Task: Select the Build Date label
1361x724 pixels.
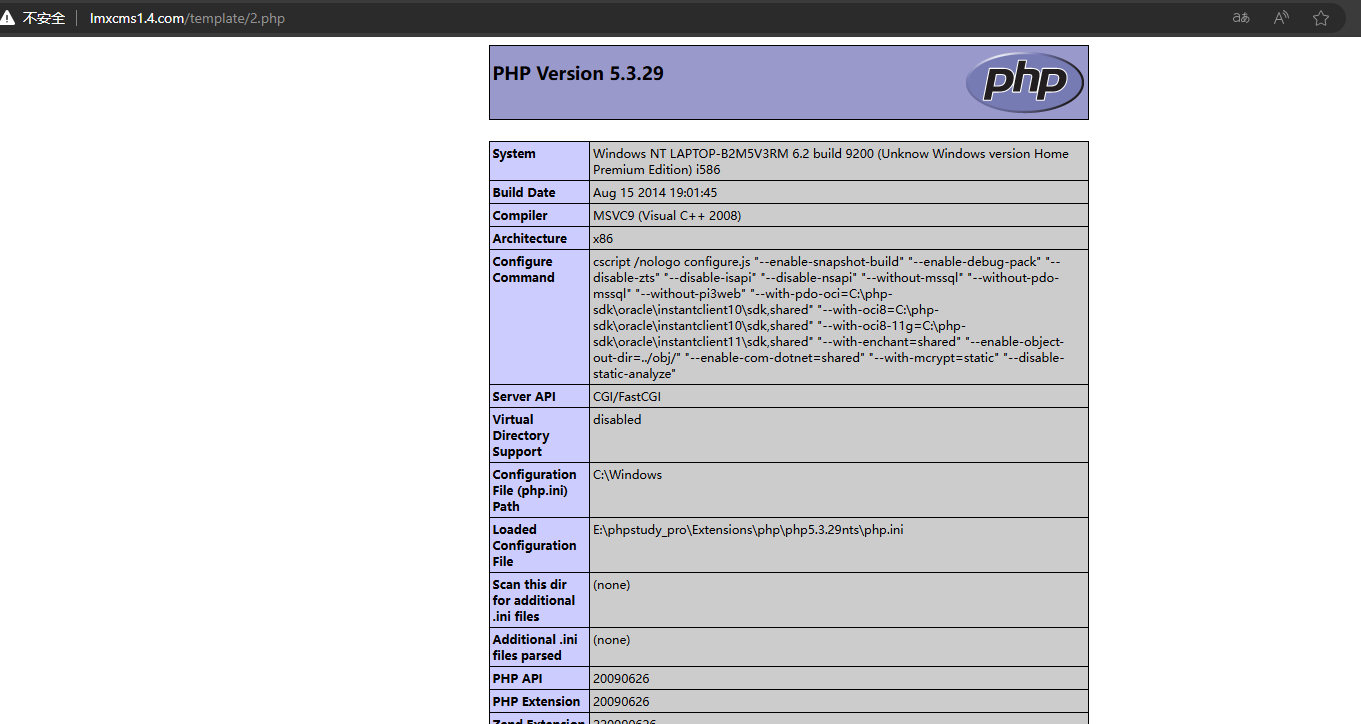Action: [524, 193]
